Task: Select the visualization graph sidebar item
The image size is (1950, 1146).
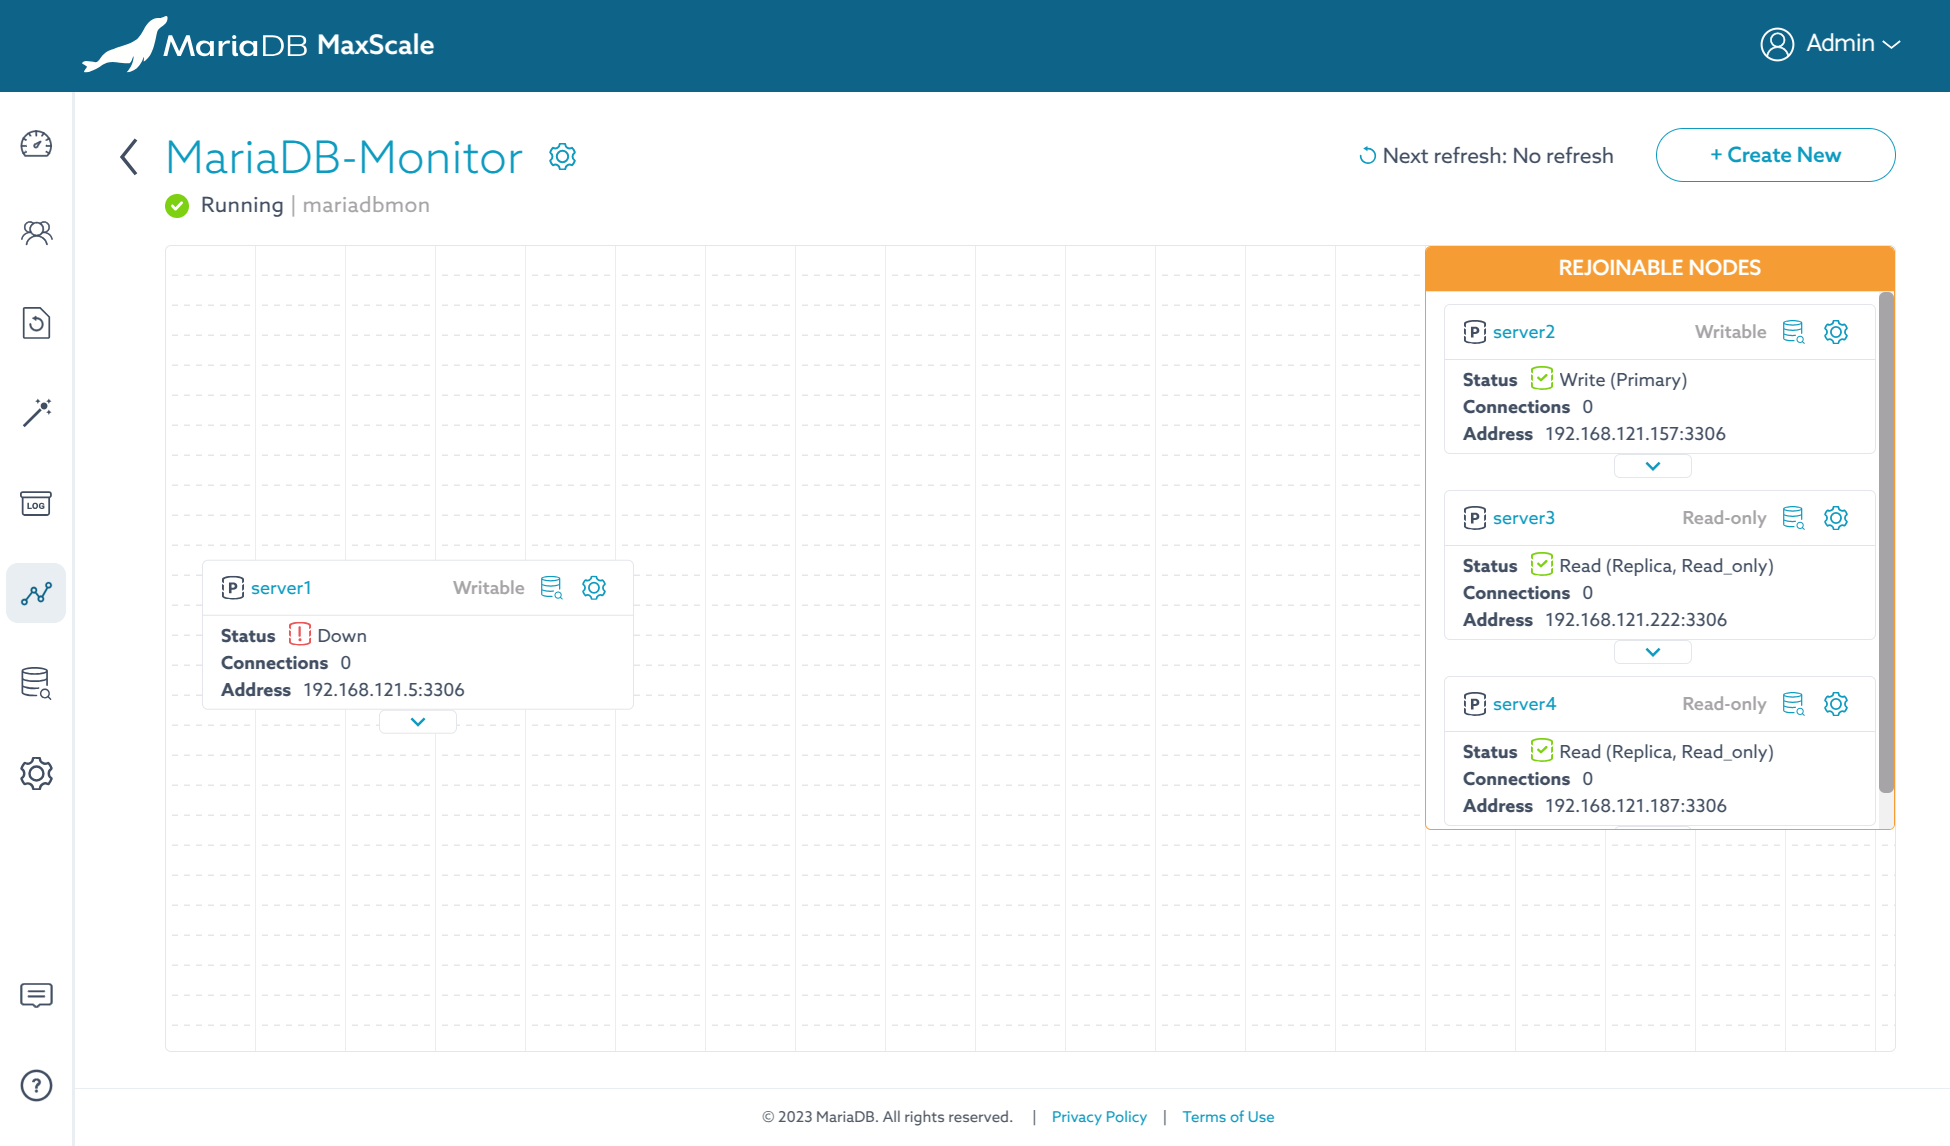Action: pyautogui.click(x=36, y=593)
